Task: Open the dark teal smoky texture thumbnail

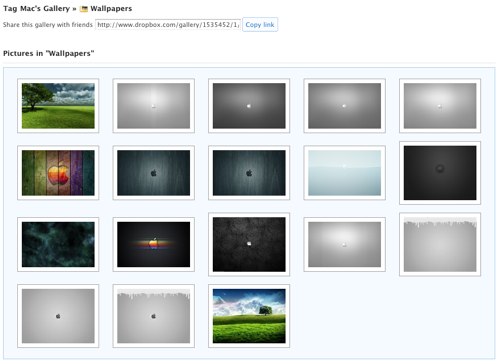Action: tap(58, 244)
